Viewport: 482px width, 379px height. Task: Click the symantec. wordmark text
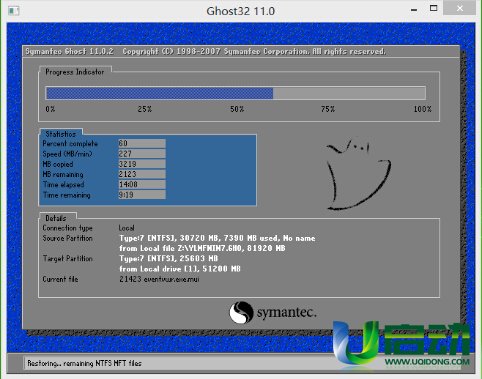pos(286,312)
